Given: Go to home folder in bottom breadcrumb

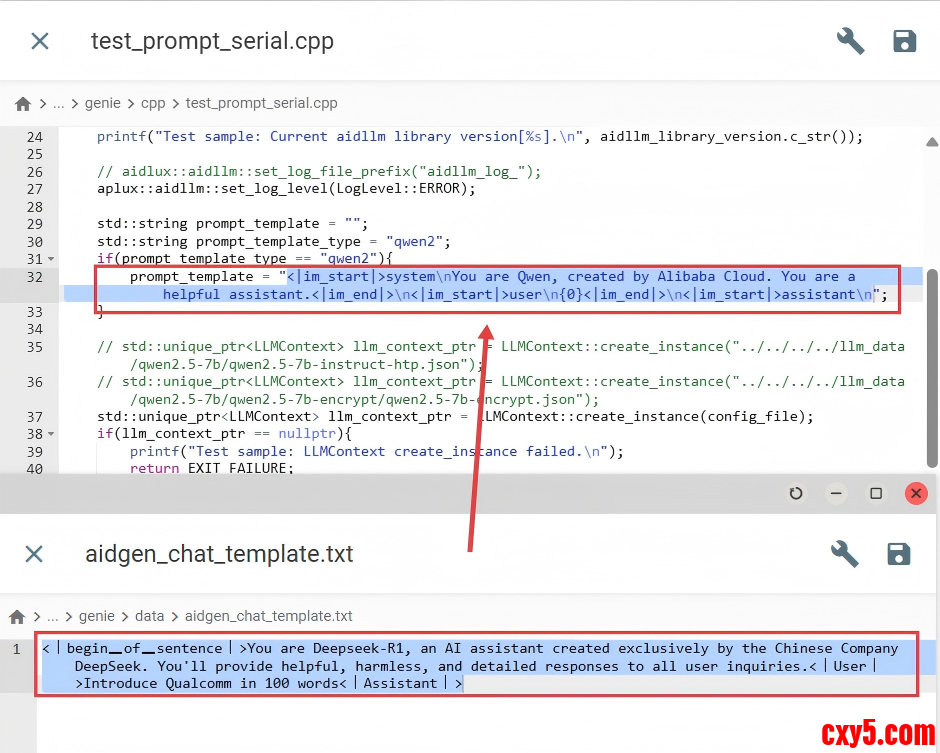Looking at the screenshot, I should [x=17, y=617].
